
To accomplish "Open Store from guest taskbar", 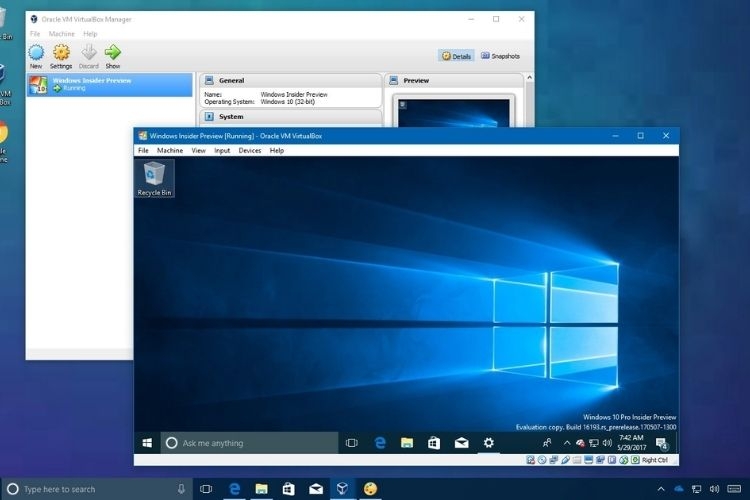I will [x=434, y=443].
